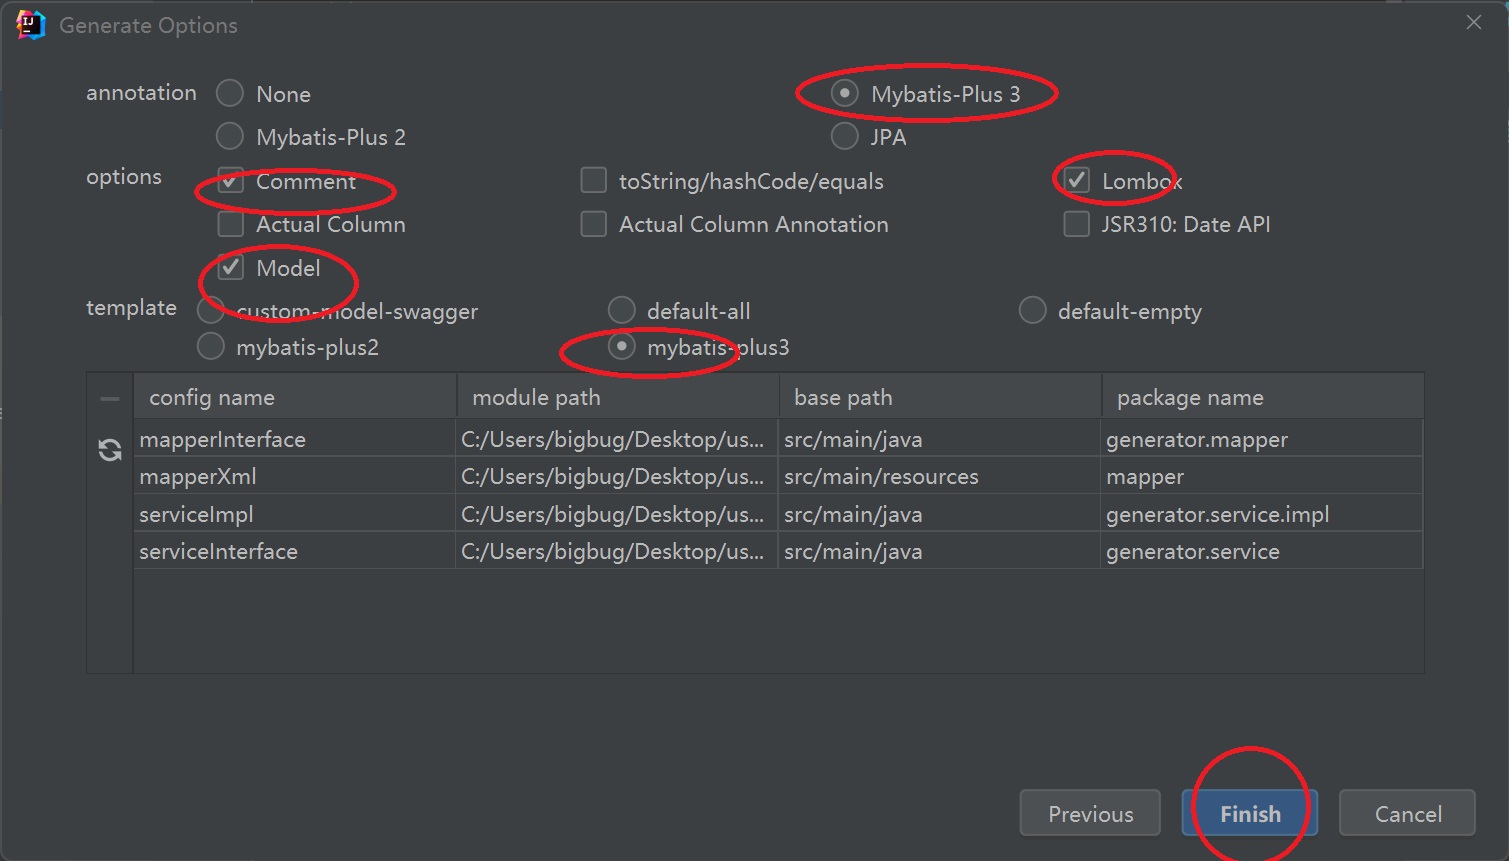This screenshot has height=861, width=1509.
Task: Enable Actual Column Annotation checkbox
Action: tap(594, 224)
